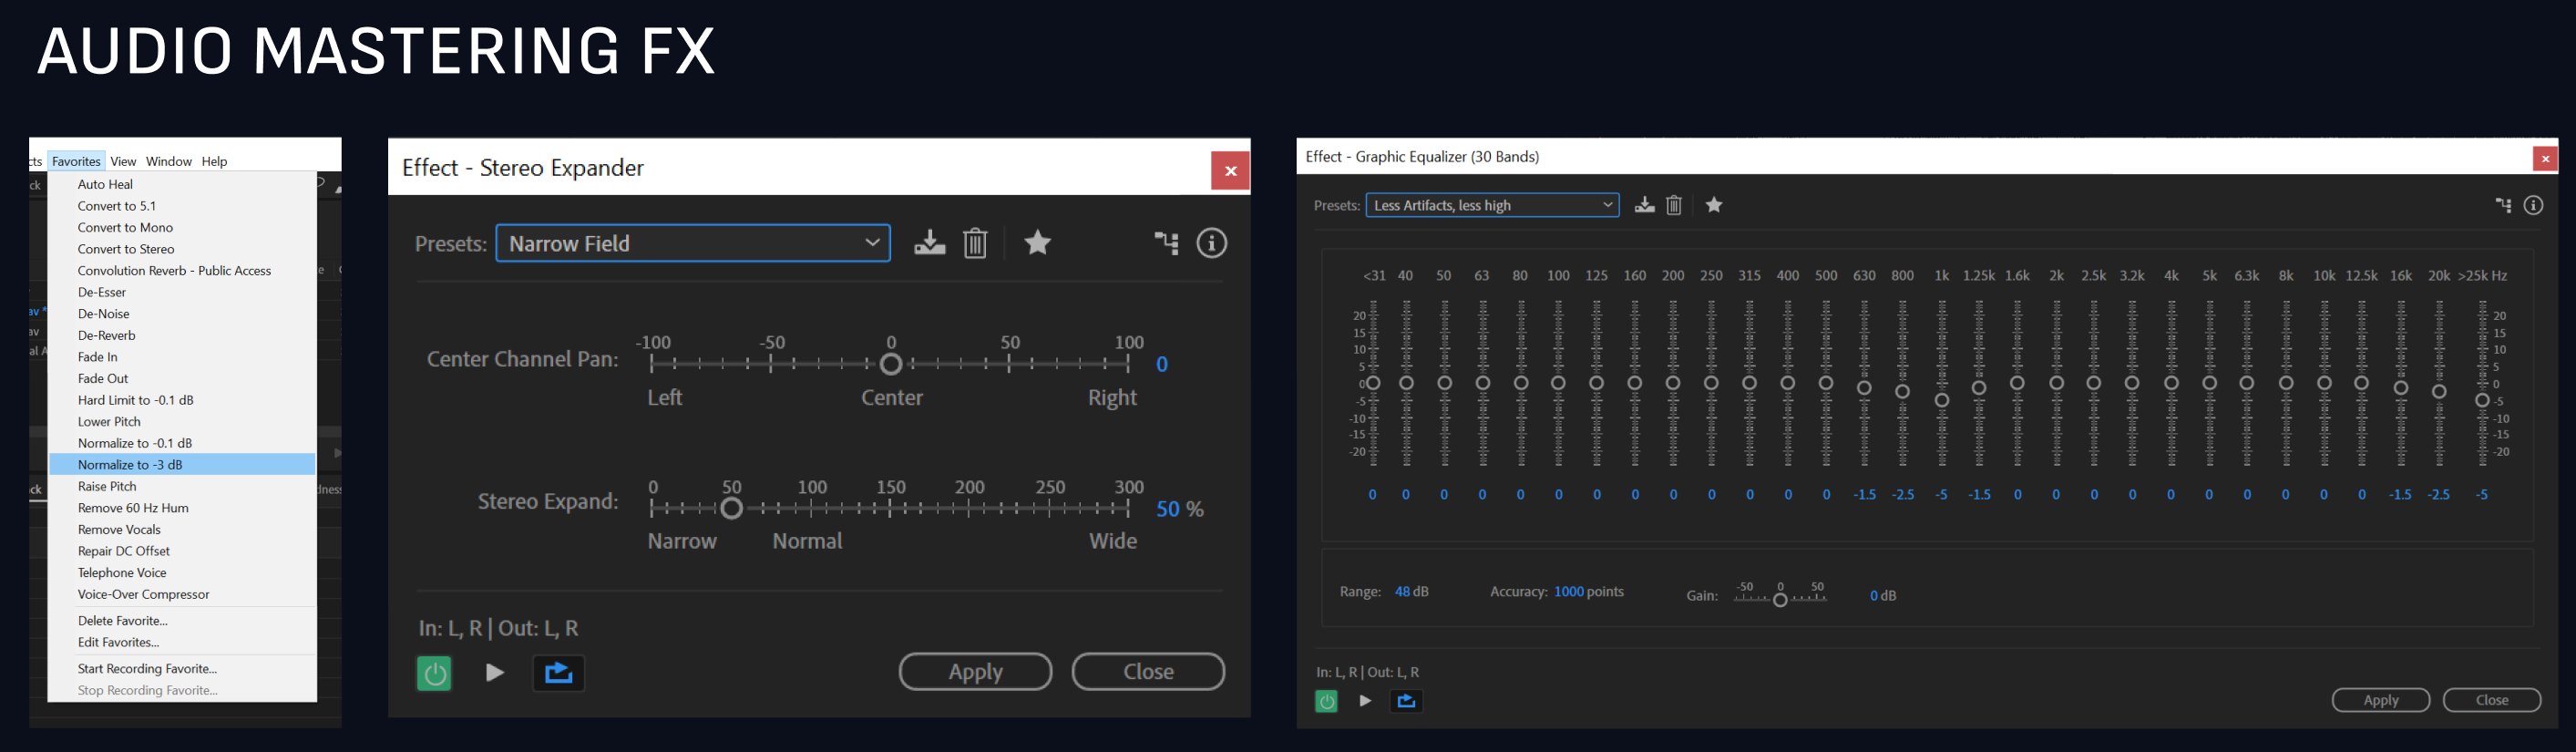Start Recording Favorite...
This screenshot has height=752, width=2576.
182,669
